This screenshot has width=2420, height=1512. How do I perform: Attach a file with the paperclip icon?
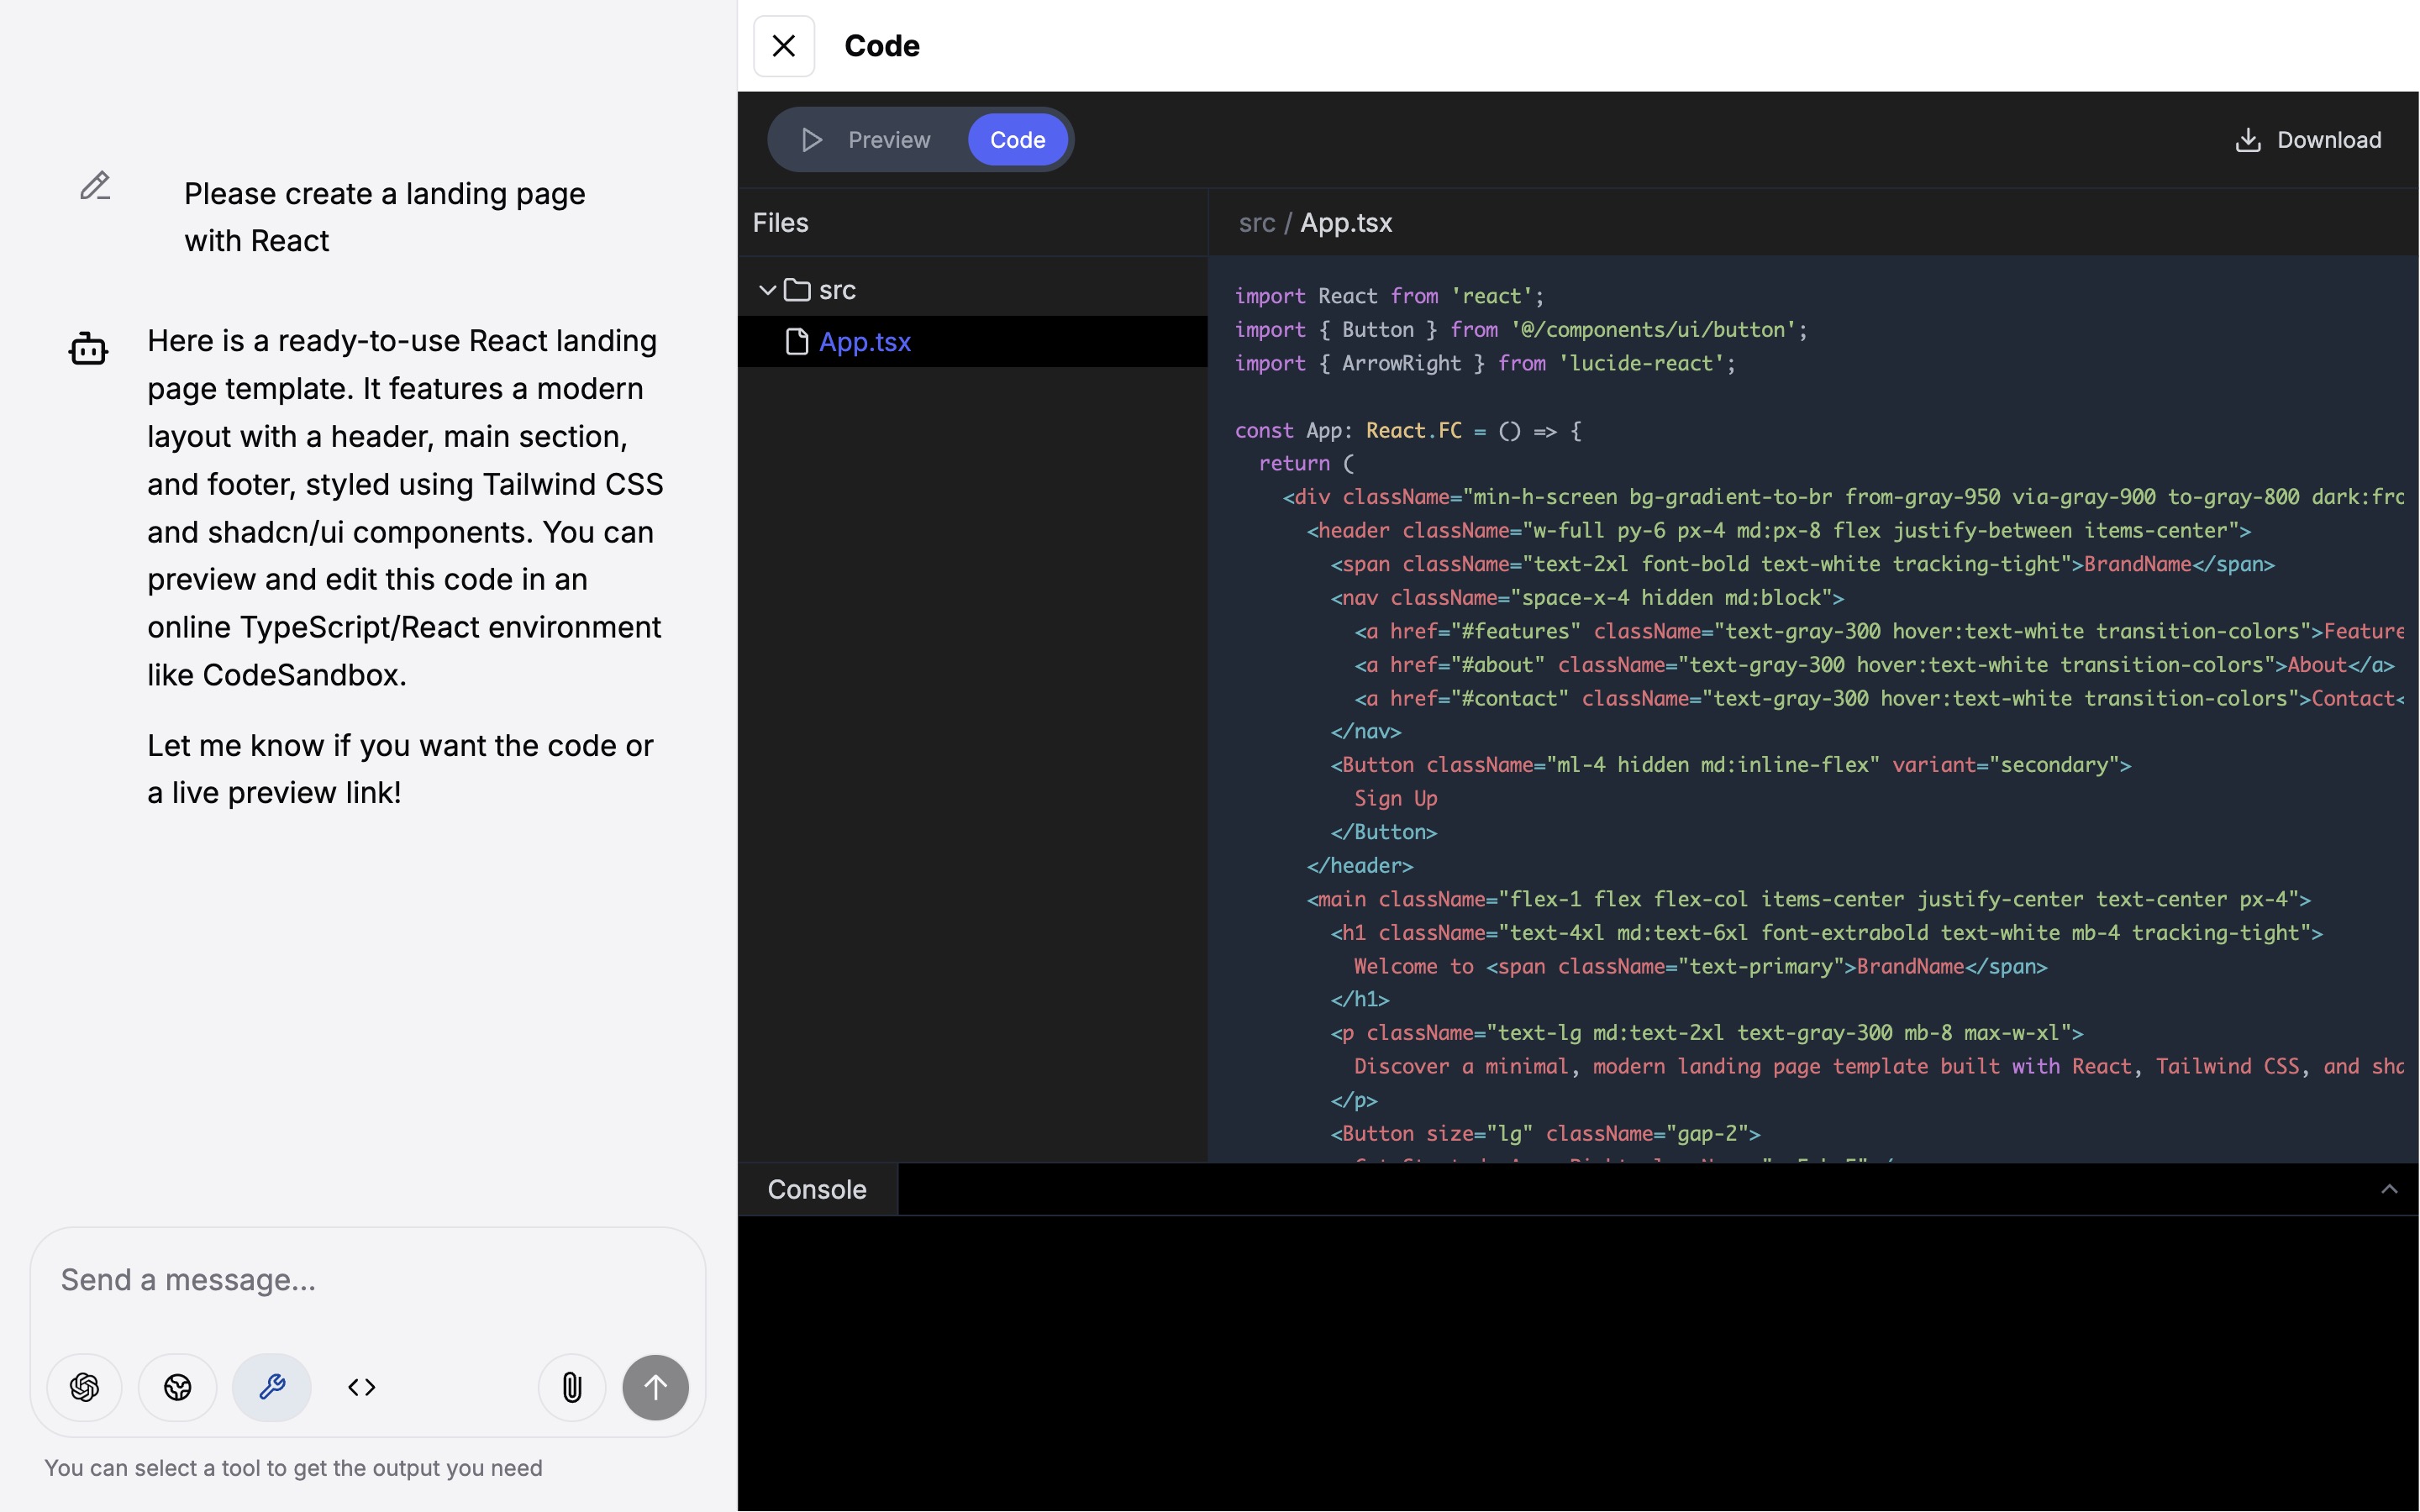(572, 1387)
